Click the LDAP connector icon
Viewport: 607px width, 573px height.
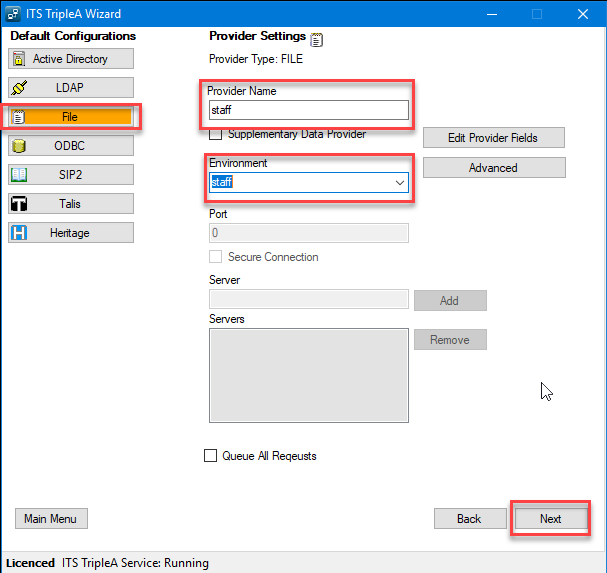18,88
